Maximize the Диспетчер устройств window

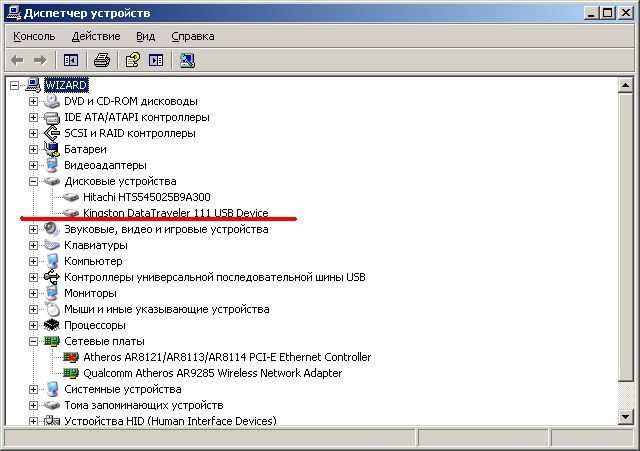607,13
